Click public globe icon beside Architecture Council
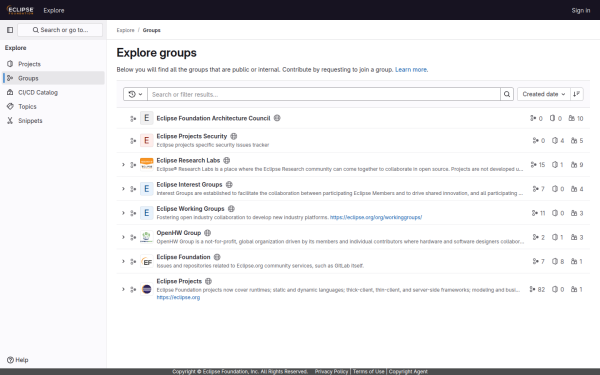The image size is (600, 375). tap(277, 118)
